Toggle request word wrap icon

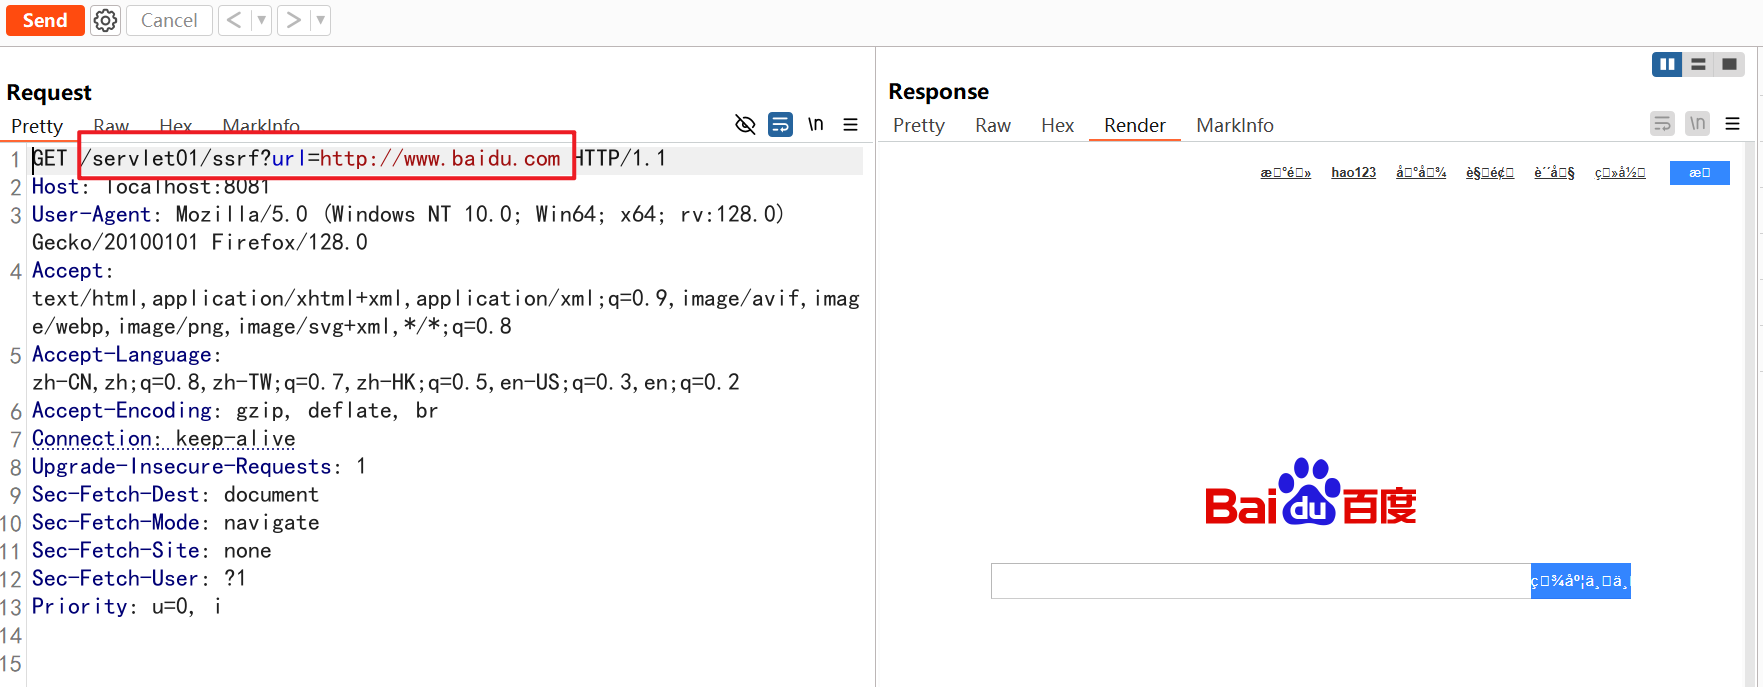780,124
